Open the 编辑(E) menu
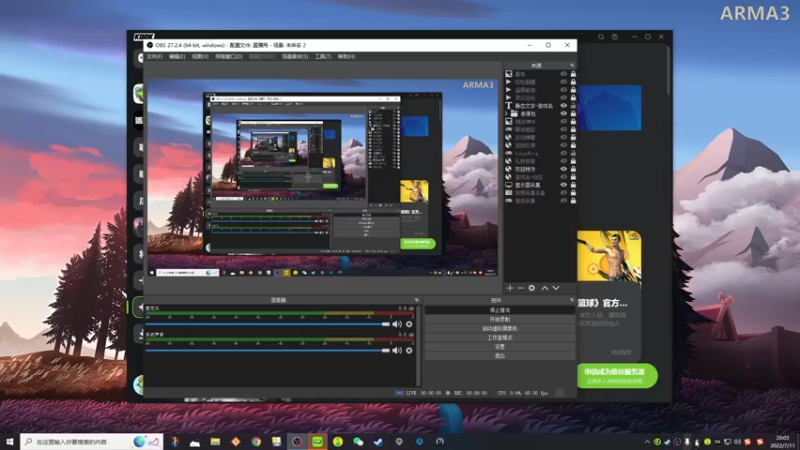The height and width of the screenshot is (450, 800). tap(177, 57)
